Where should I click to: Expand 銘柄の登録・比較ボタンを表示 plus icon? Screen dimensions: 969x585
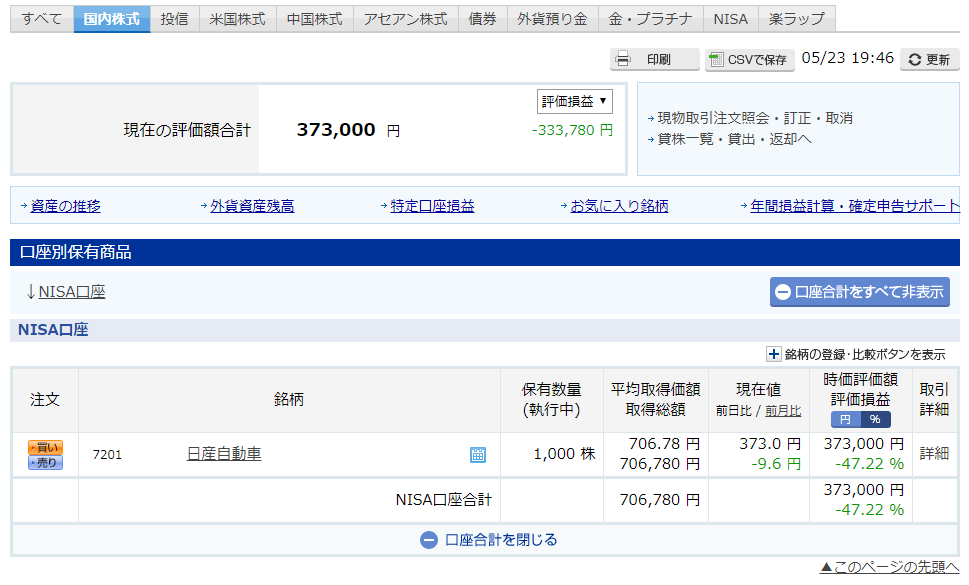coord(773,354)
